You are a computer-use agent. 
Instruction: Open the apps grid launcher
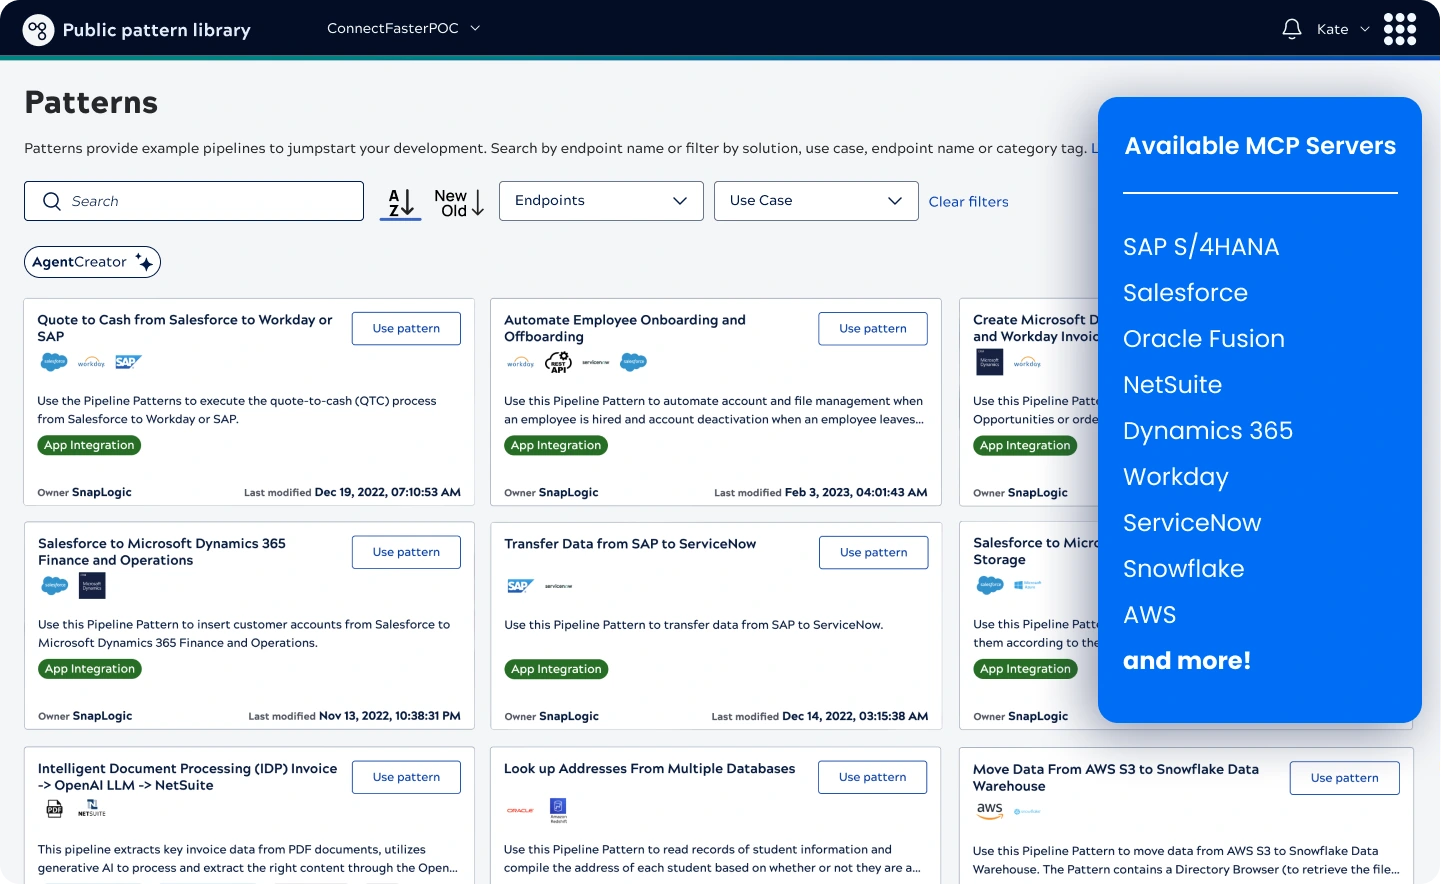click(1400, 29)
